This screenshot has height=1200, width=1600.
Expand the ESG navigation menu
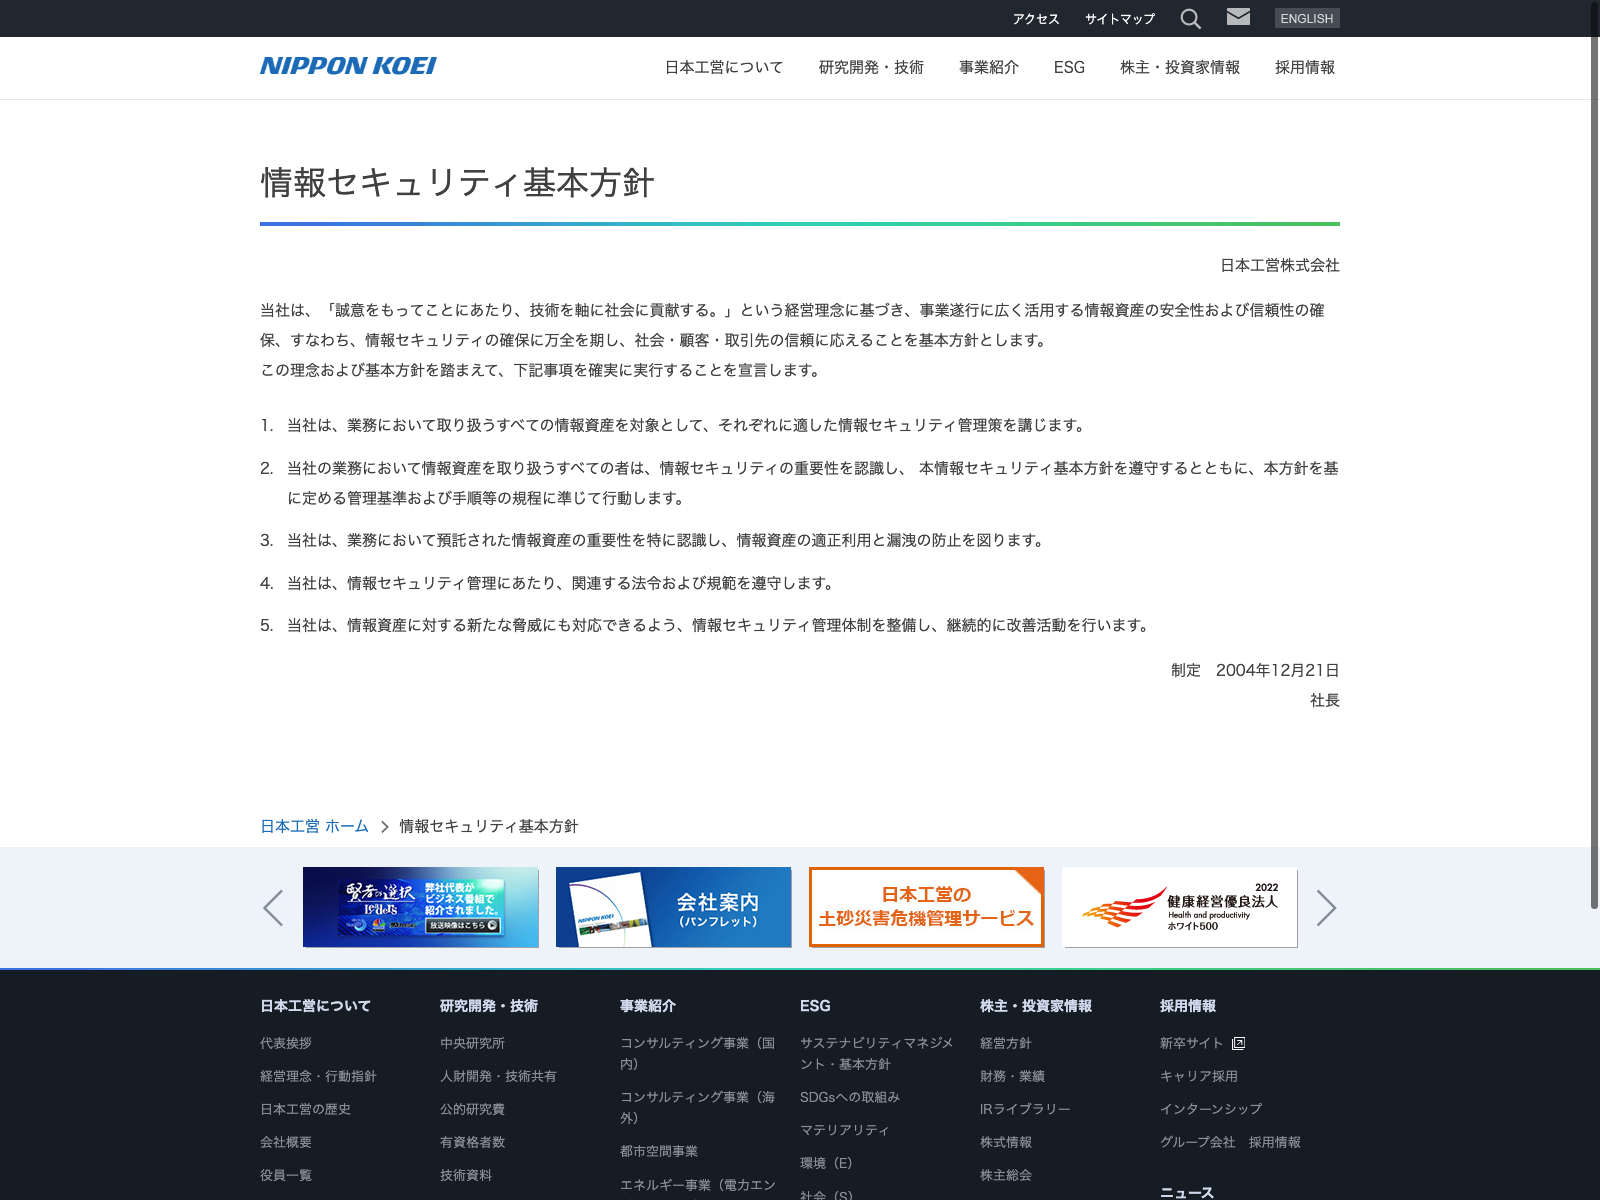tap(1069, 67)
